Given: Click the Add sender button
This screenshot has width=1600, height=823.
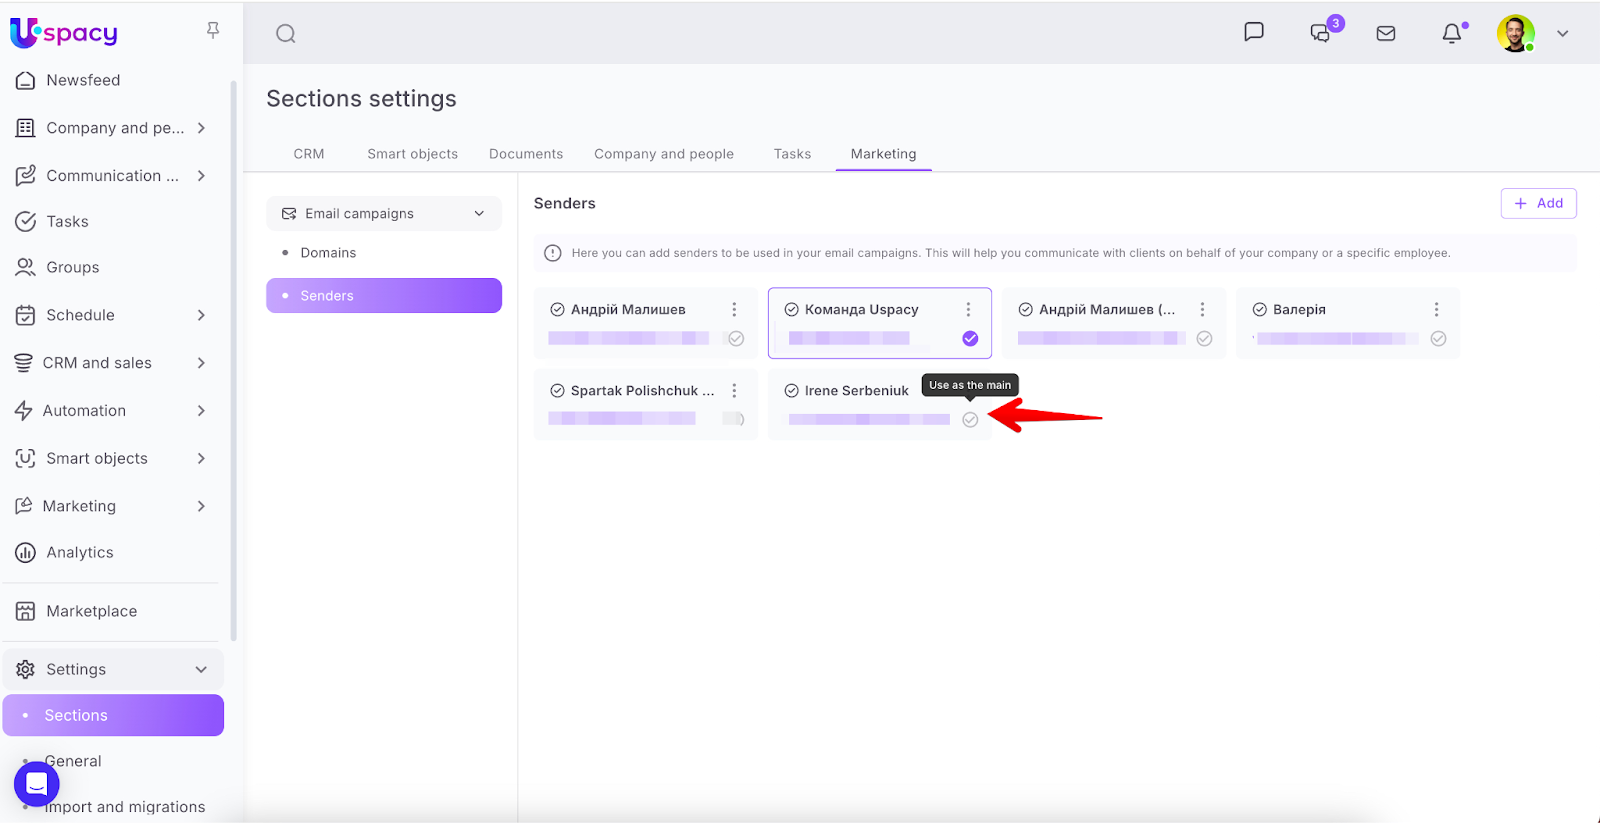Looking at the screenshot, I should [x=1538, y=203].
